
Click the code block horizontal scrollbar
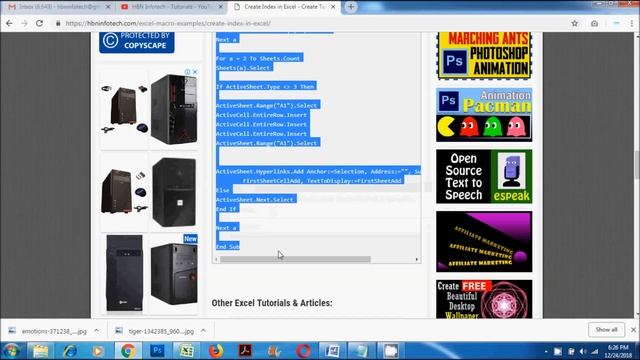pyautogui.click(x=295, y=259)
